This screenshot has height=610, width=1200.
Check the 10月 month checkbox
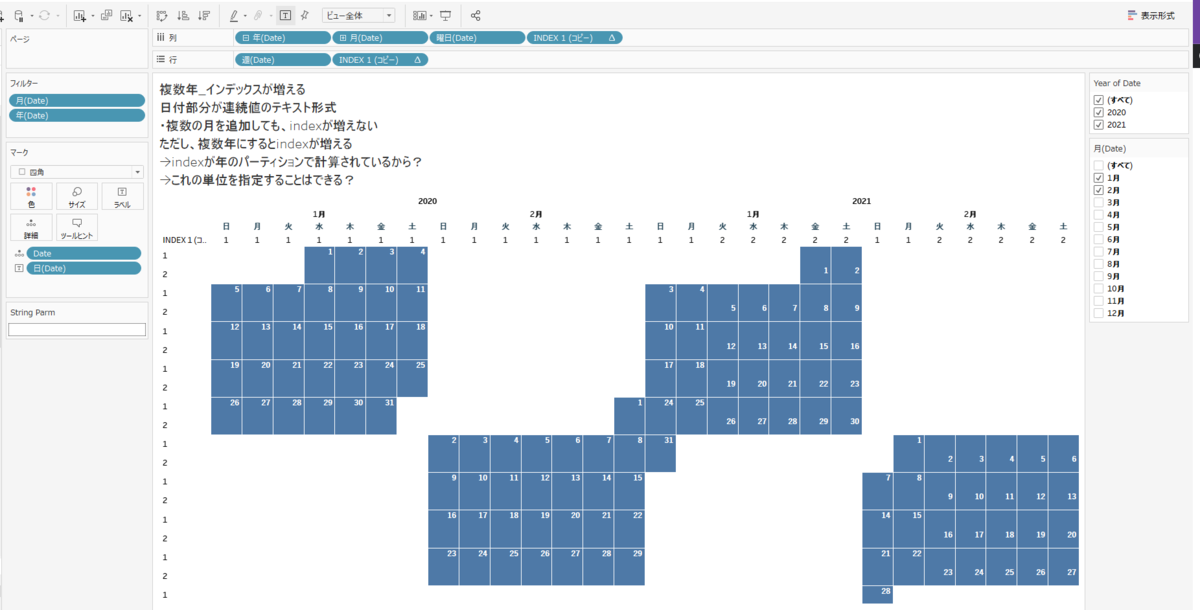pyautogui.click(x=1099, y=288)
